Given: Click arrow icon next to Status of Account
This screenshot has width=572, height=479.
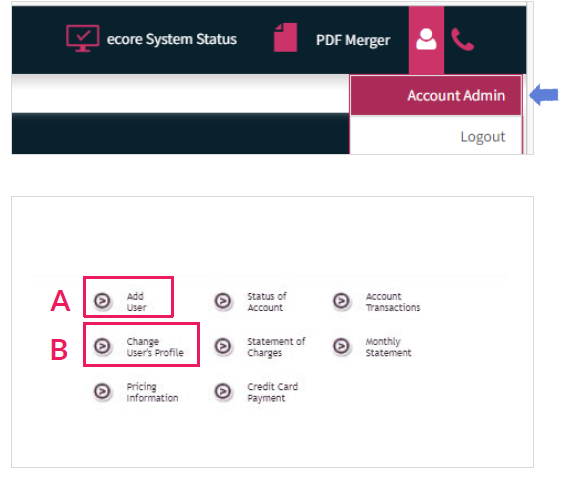Looking at the screenshot, I should coord(223,301).
